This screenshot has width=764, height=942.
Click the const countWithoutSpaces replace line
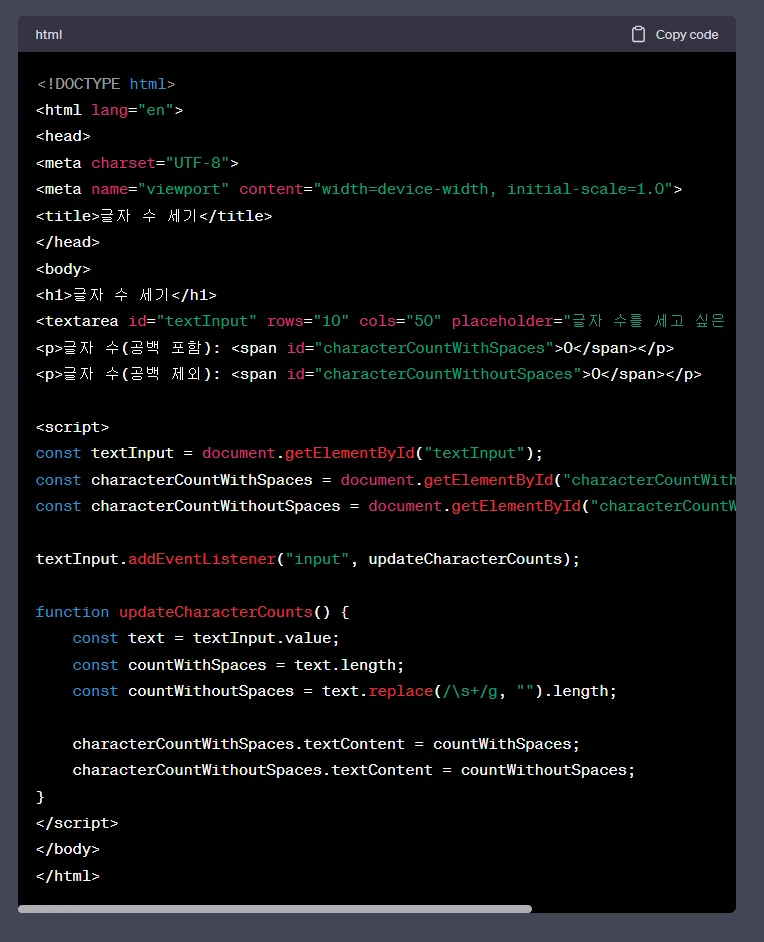pyautogui.click(x=345, y=691)
